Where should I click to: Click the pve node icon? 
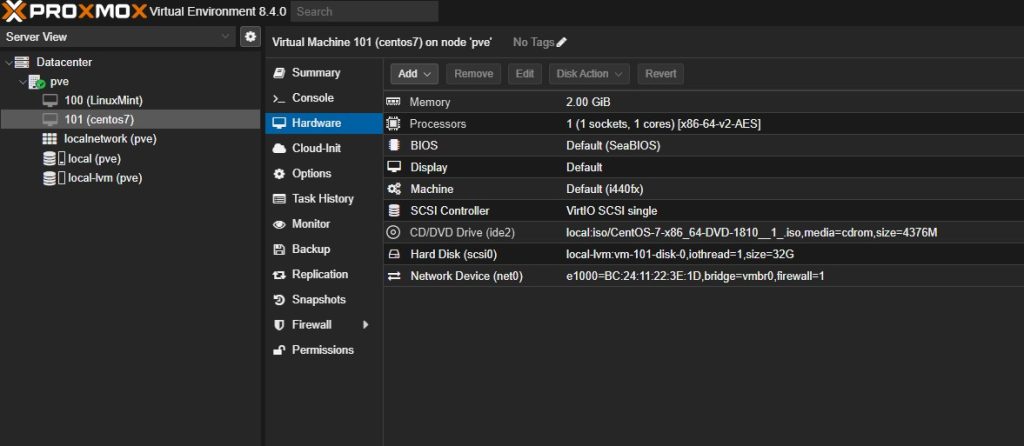[x=37, y=82]
